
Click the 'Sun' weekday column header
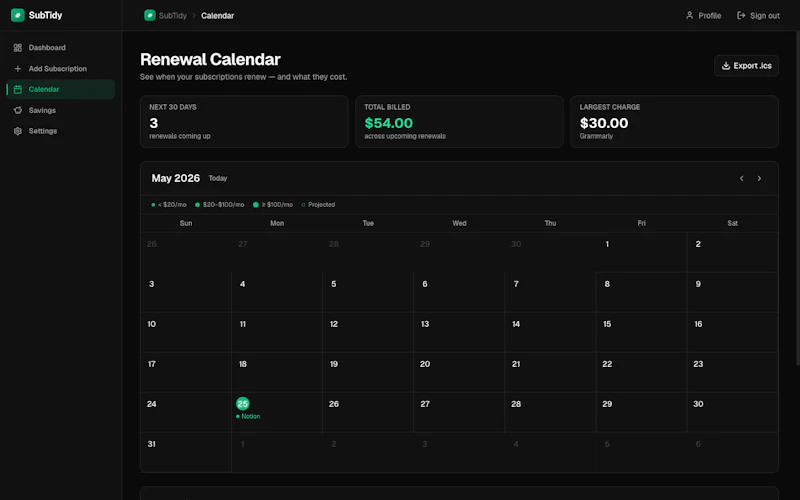(186, 223)
